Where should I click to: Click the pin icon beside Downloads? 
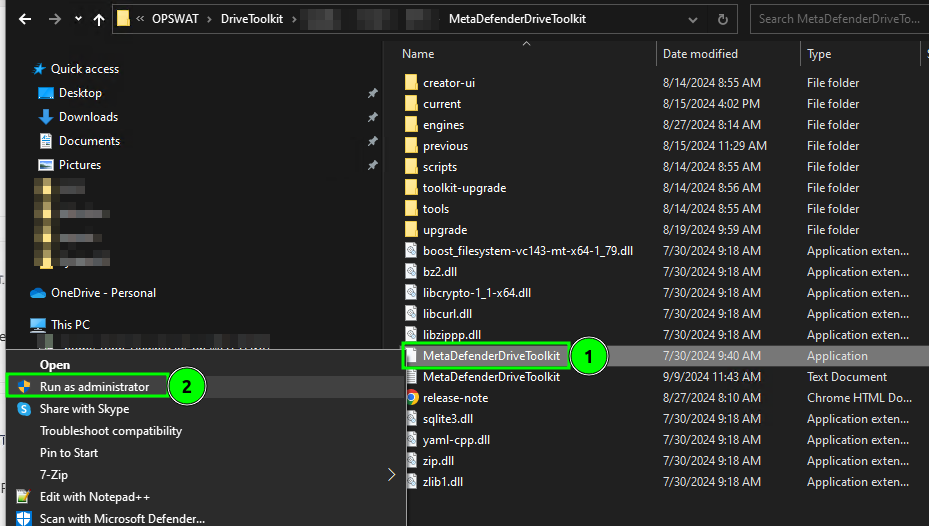click(373, 117)
